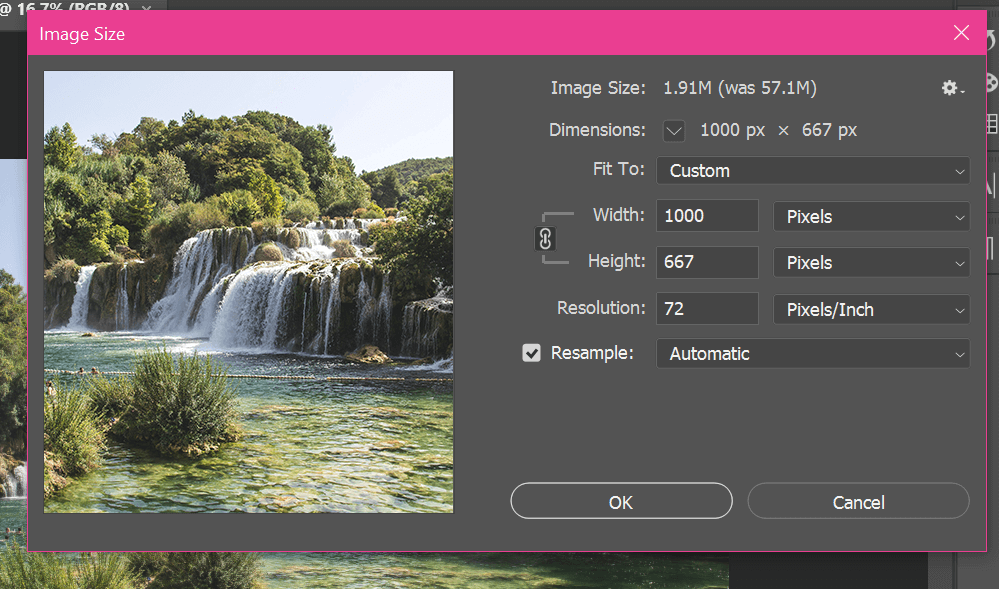Open the Resample Automatic method dropdown

pyautogui.click(x=812, y=354)
